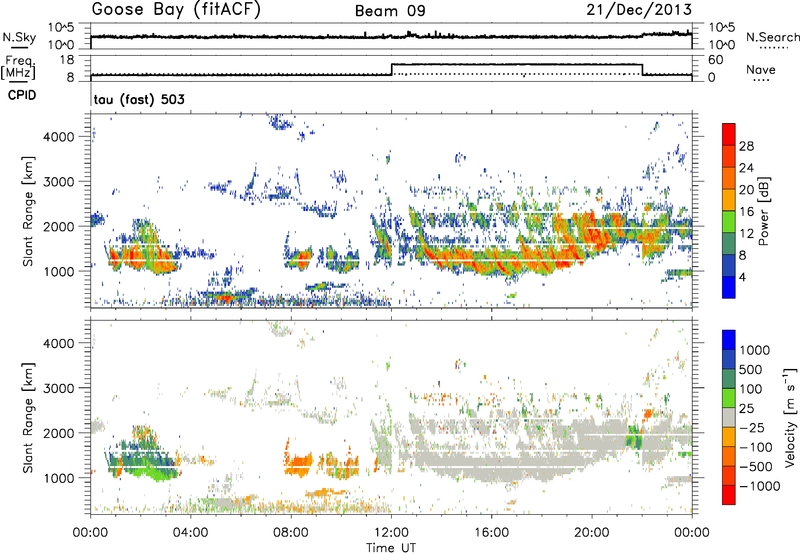
Task: Click the frequency step-down near 22:00 UT
Action: tap(642, 69)
